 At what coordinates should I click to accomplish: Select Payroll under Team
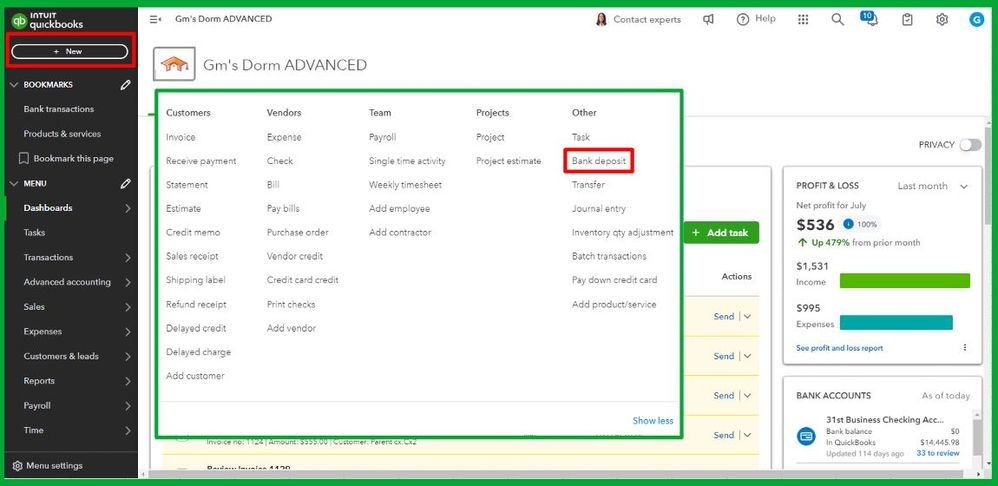tap(383, 137)
